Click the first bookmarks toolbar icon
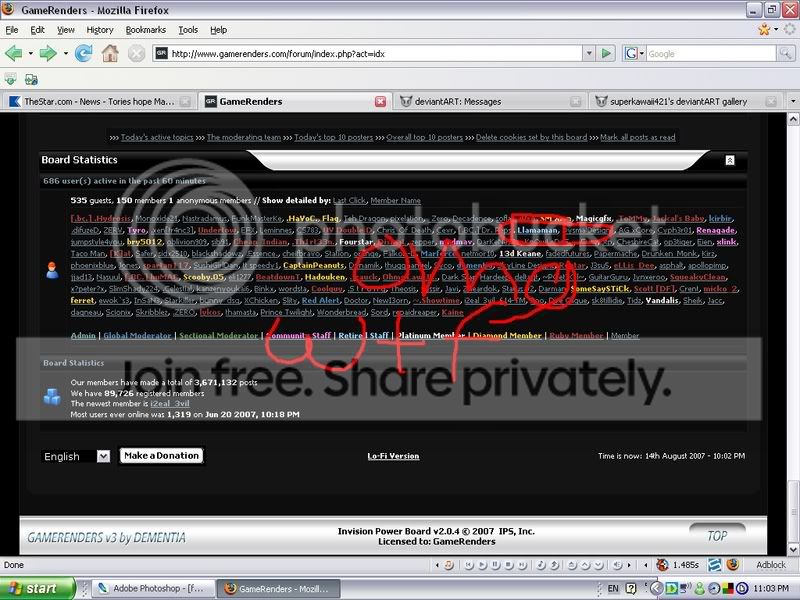This screenshot has width=800, height=600. [x=10, y=79]
